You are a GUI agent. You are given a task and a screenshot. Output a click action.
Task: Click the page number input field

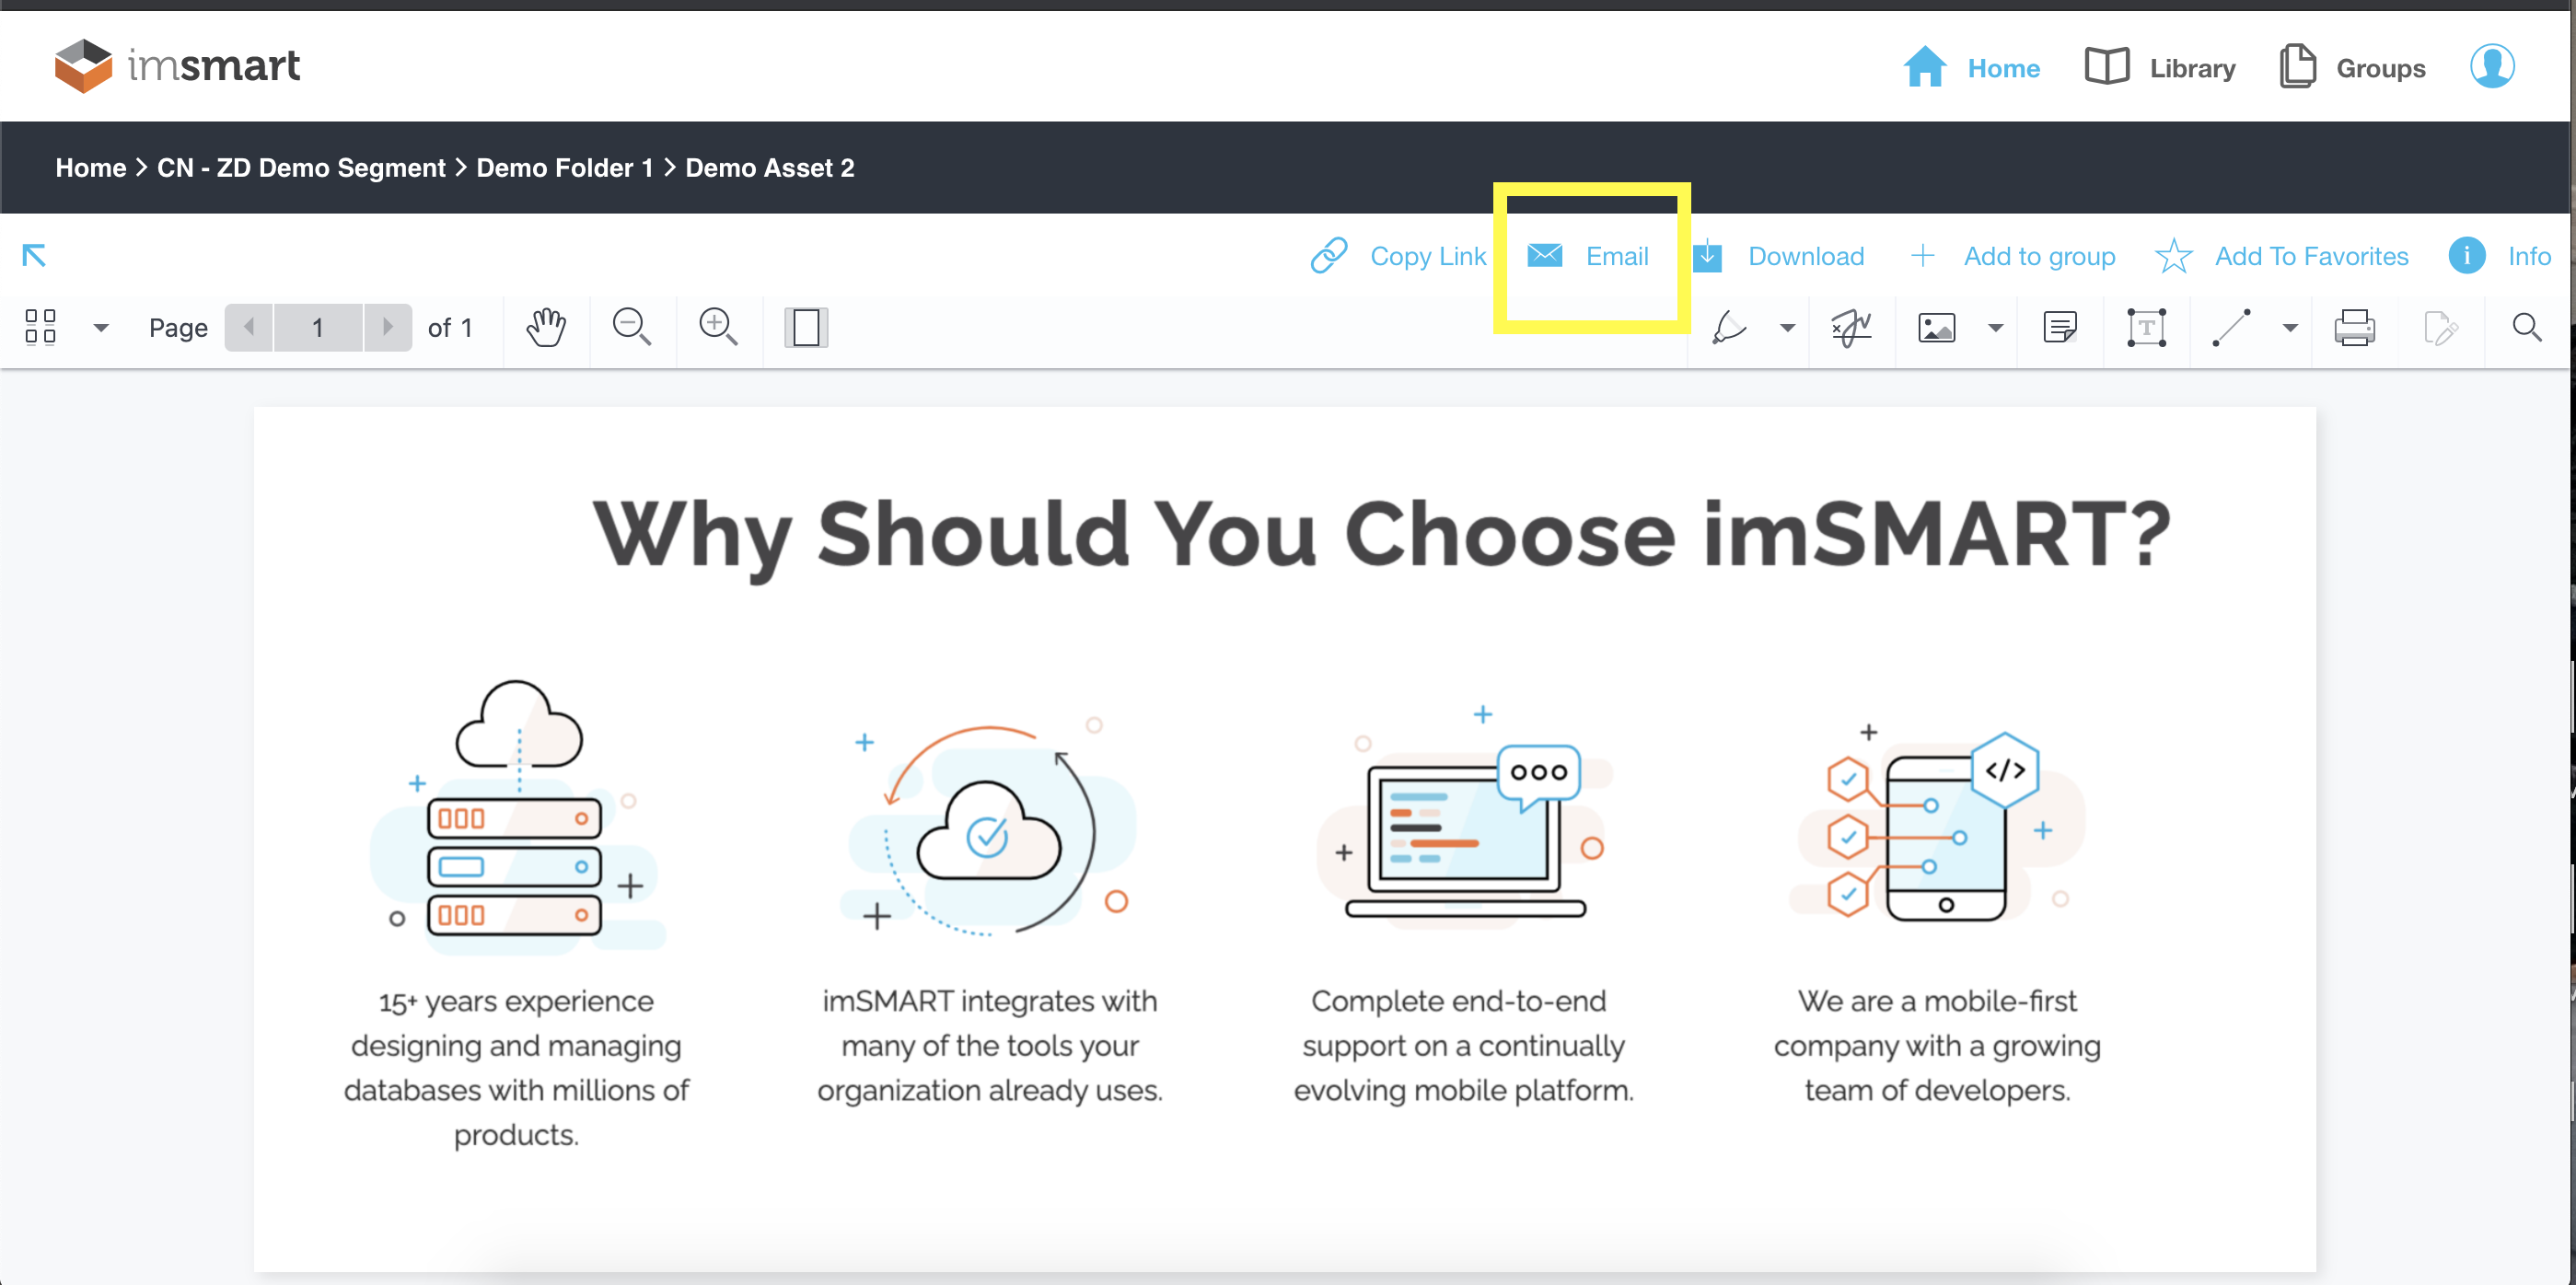point(318,327)
